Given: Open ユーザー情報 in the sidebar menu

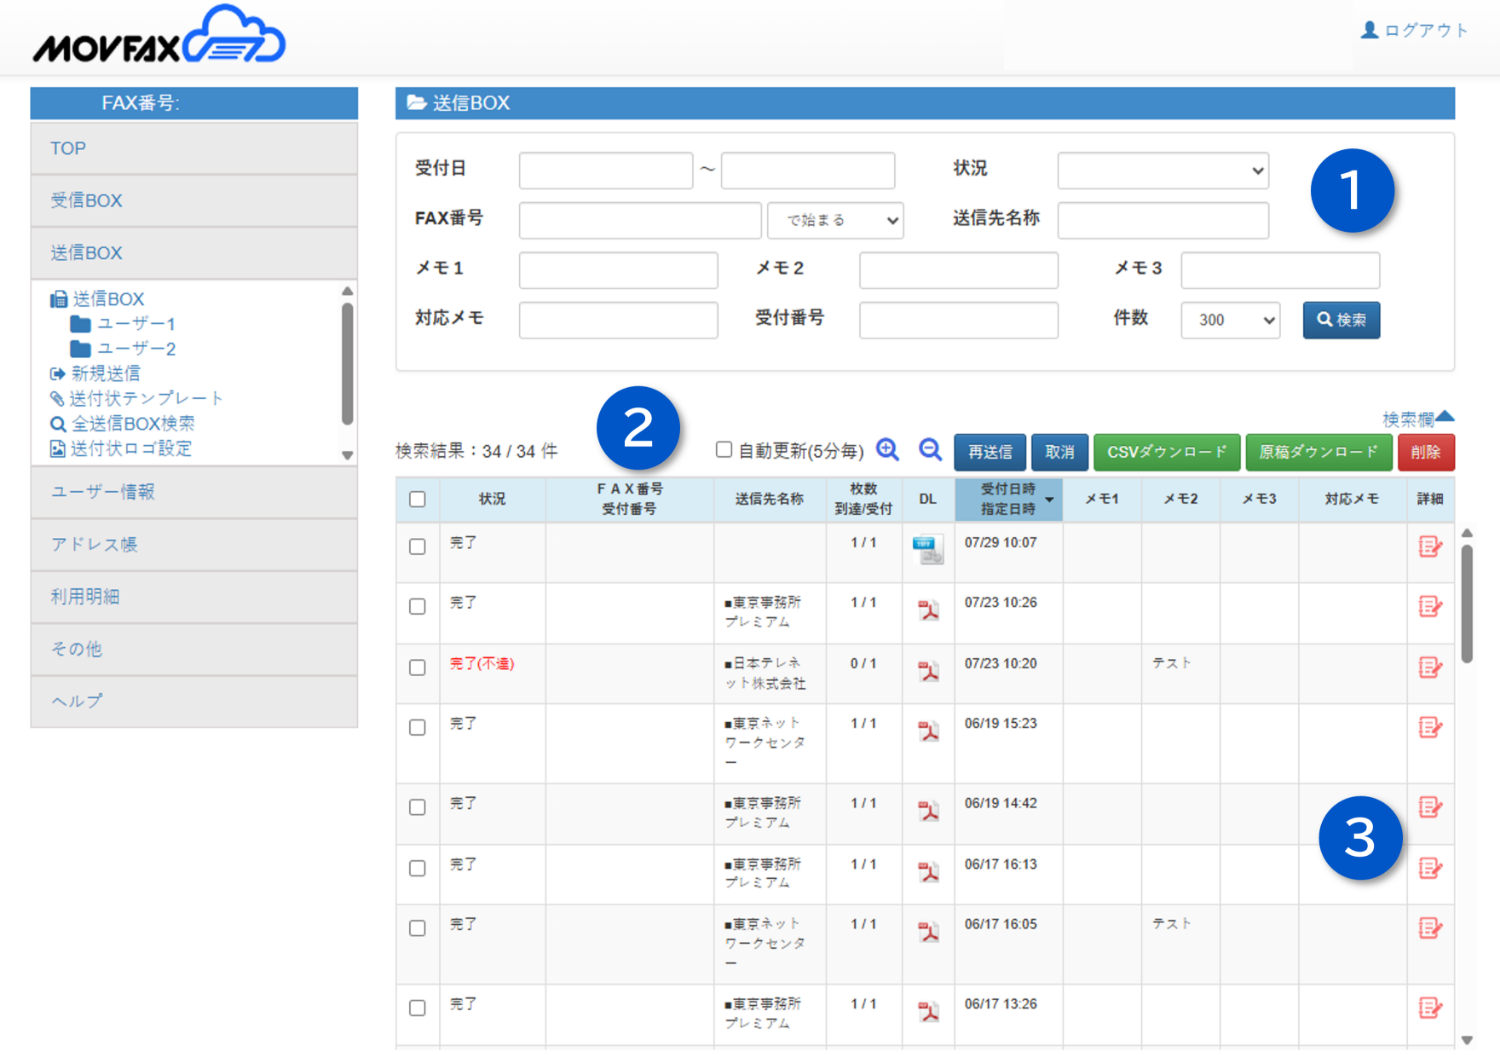Looking at the screenshot, I should (194, 492).
